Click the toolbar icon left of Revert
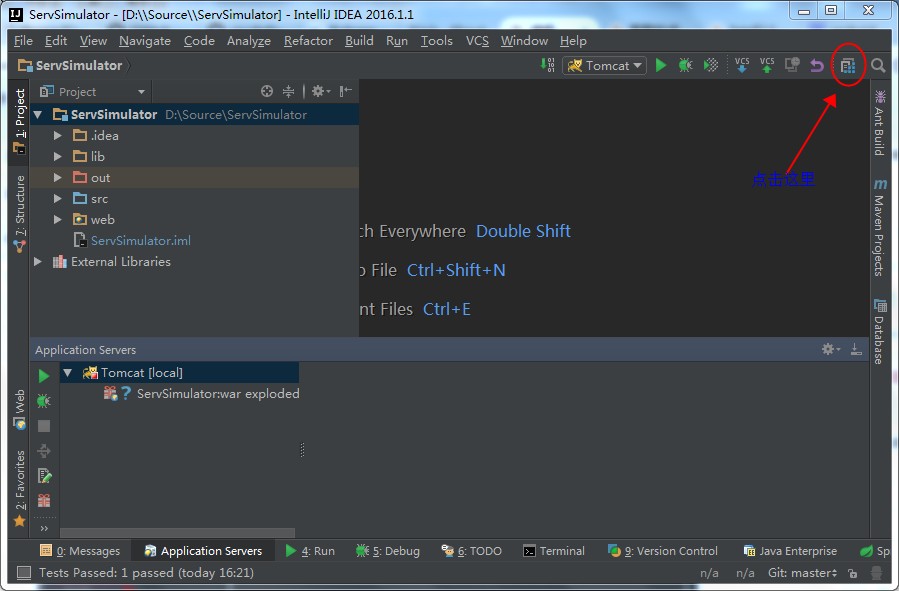 coord(792,65)
